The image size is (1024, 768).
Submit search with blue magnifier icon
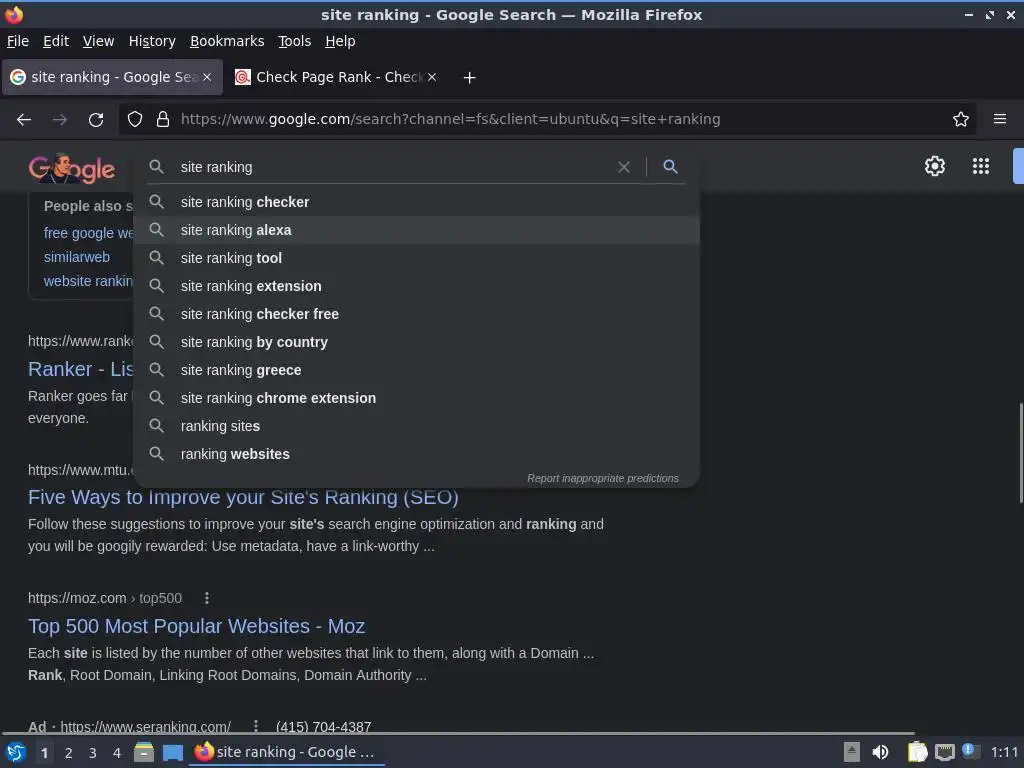coord(670,167)
